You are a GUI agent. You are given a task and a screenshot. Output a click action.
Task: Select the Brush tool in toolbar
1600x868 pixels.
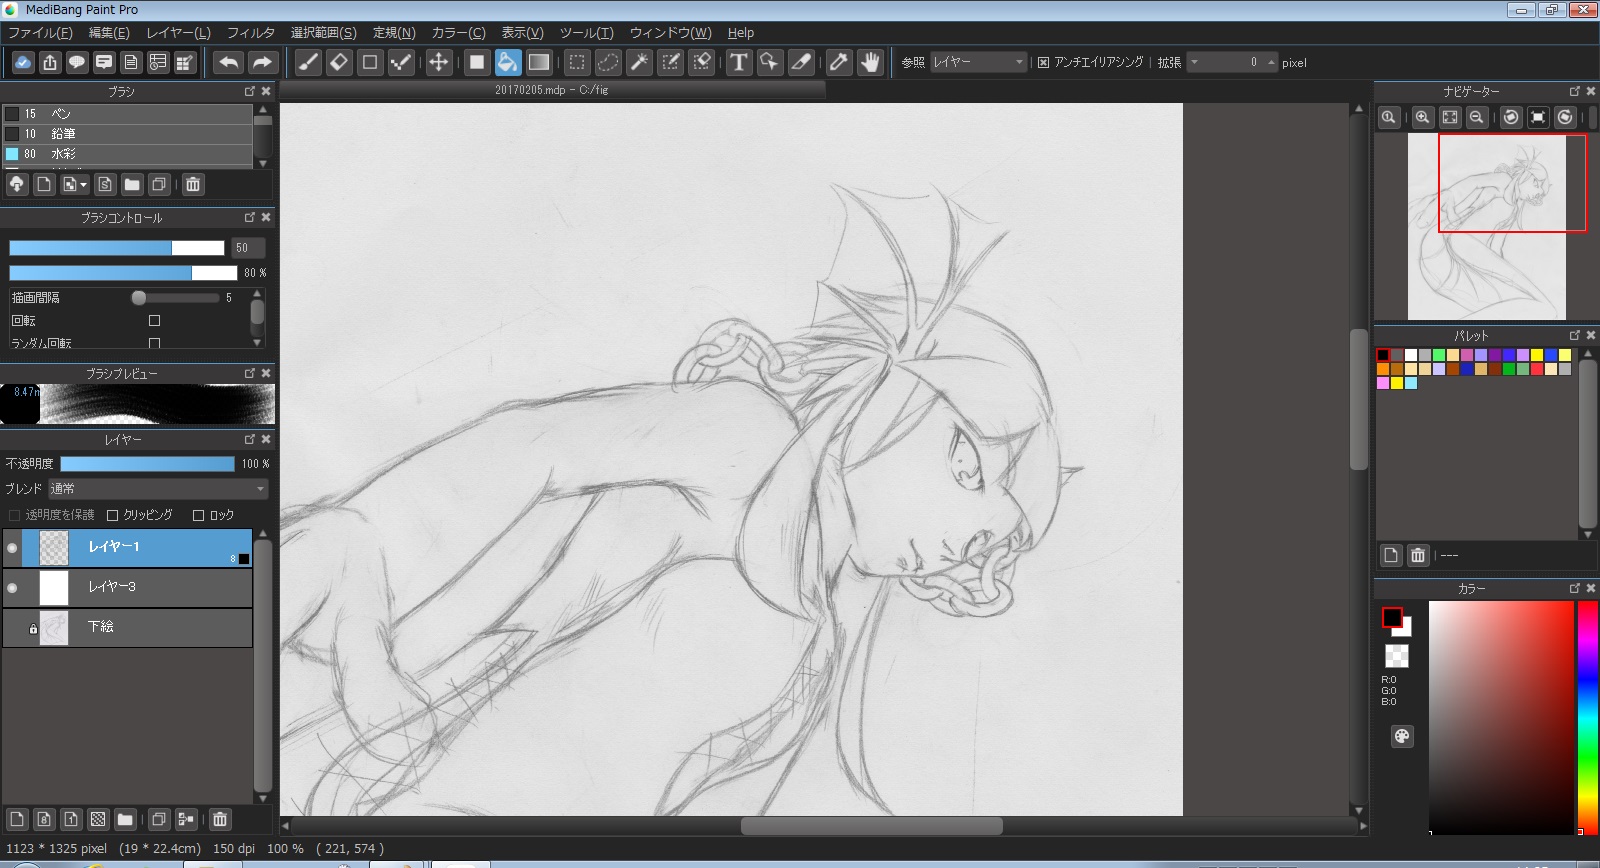[x=309, y=63]
